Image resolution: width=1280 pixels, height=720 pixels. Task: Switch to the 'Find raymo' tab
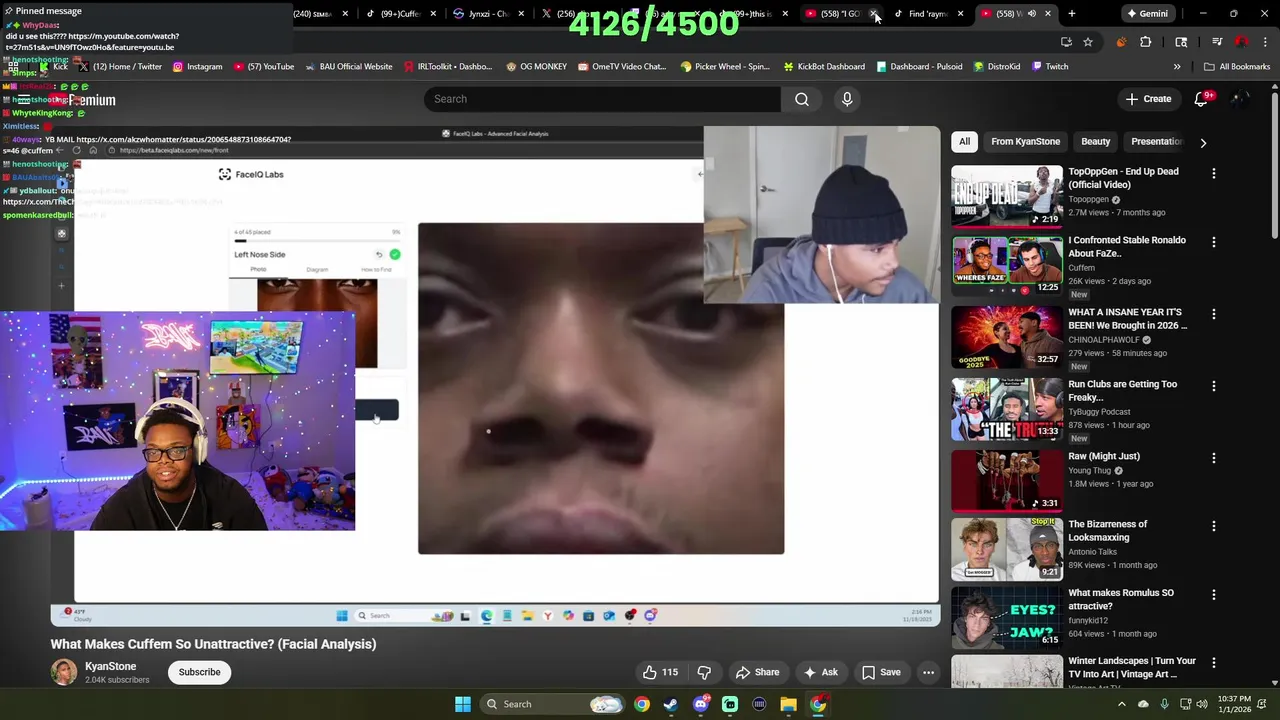pyautogui.click(x=929, y=14)
